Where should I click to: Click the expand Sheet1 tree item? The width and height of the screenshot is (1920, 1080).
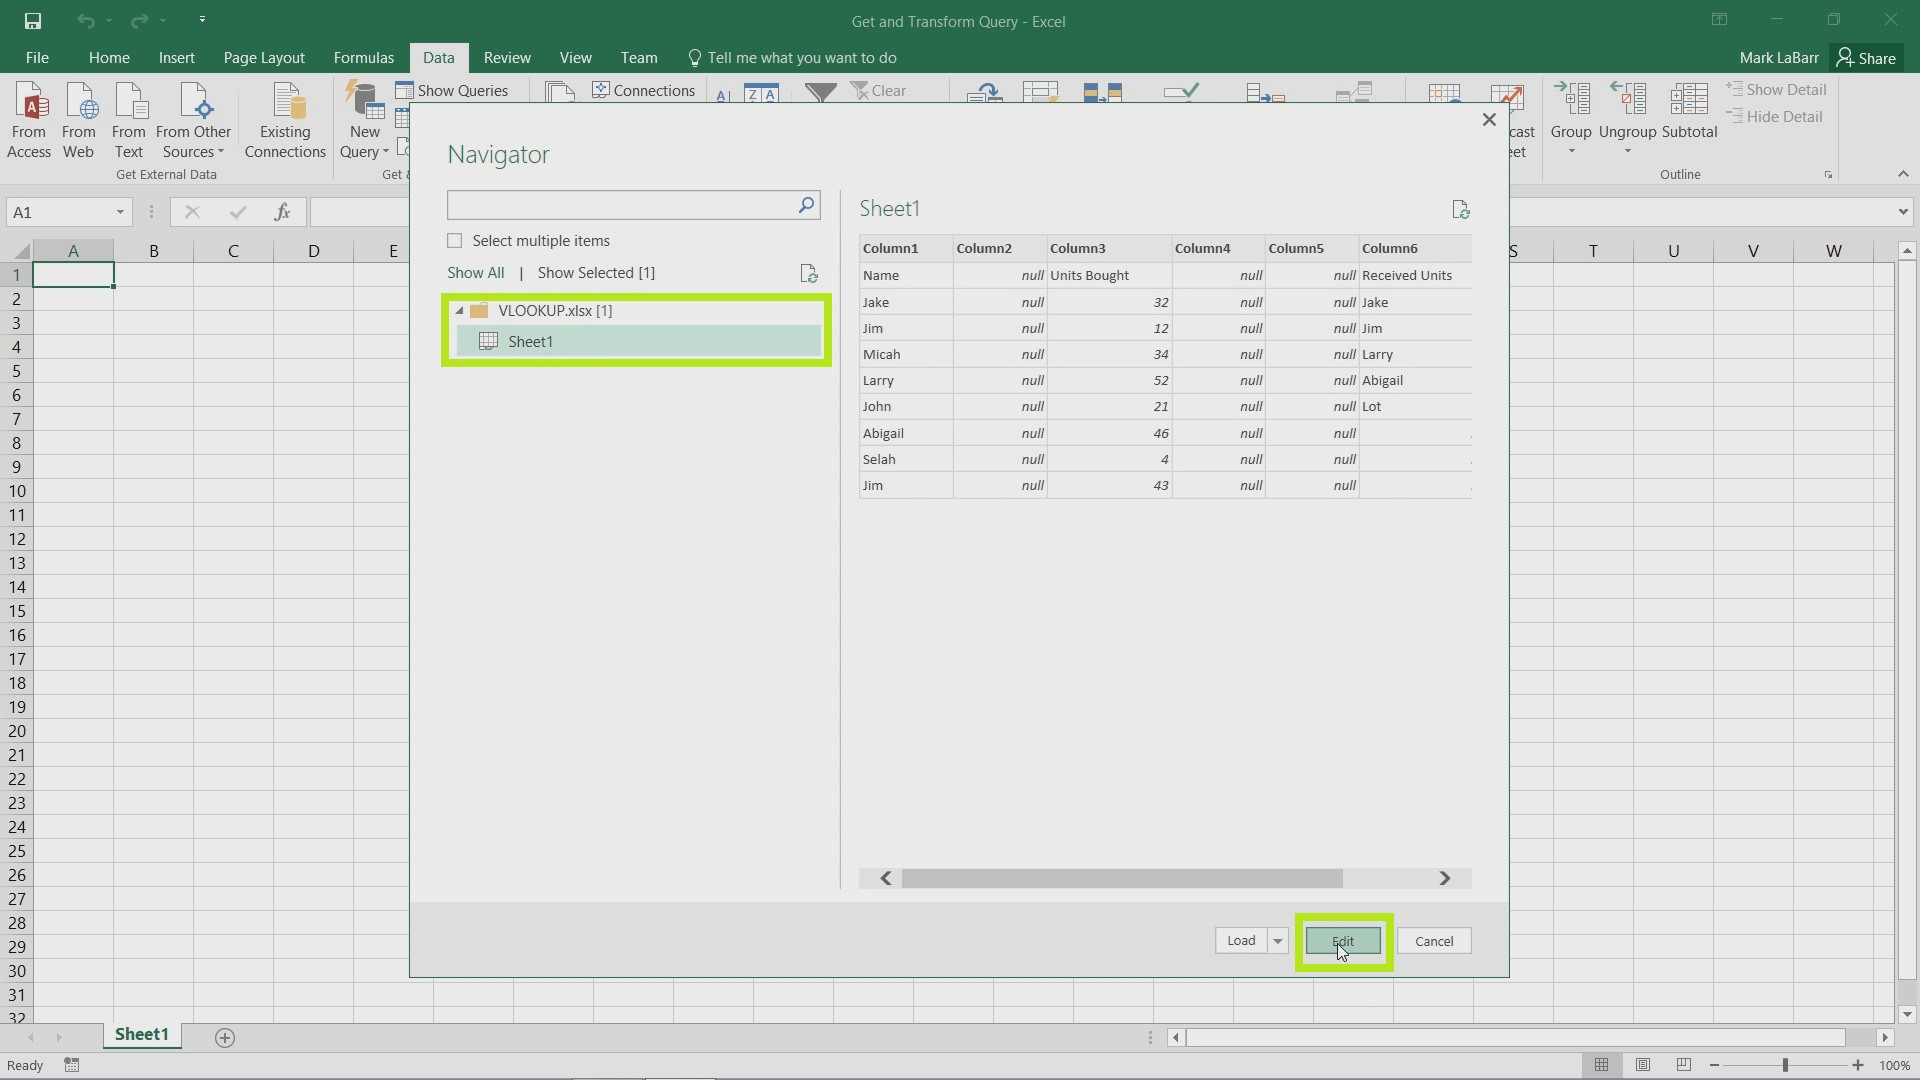(530, 342)
